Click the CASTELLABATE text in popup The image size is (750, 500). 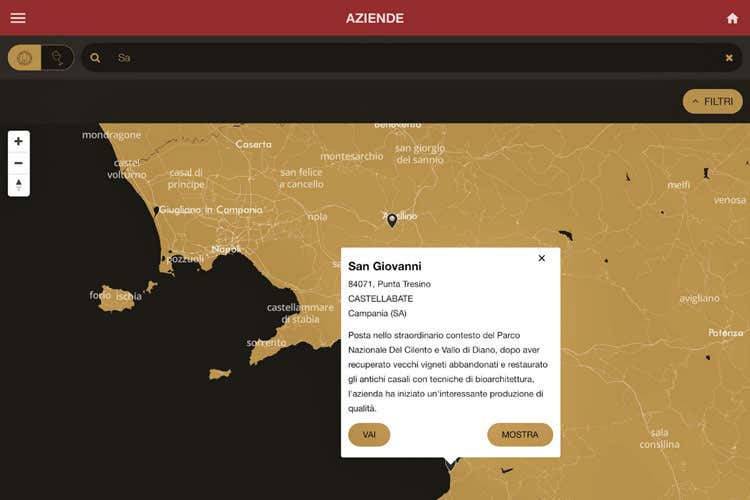click(x=380, y=299)
